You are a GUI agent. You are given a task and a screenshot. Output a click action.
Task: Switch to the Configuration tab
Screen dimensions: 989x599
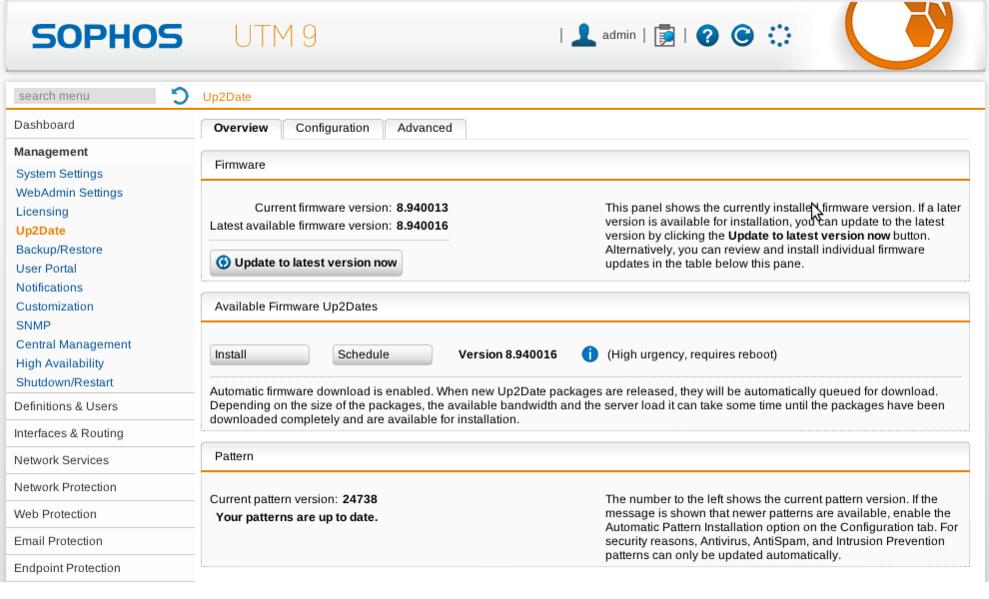[x=332, y=128]
